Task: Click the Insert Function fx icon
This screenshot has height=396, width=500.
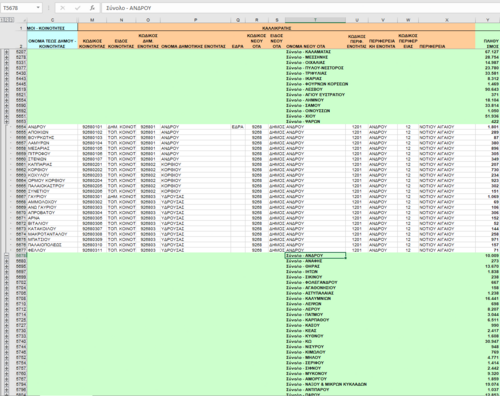Action: [92, 8]
